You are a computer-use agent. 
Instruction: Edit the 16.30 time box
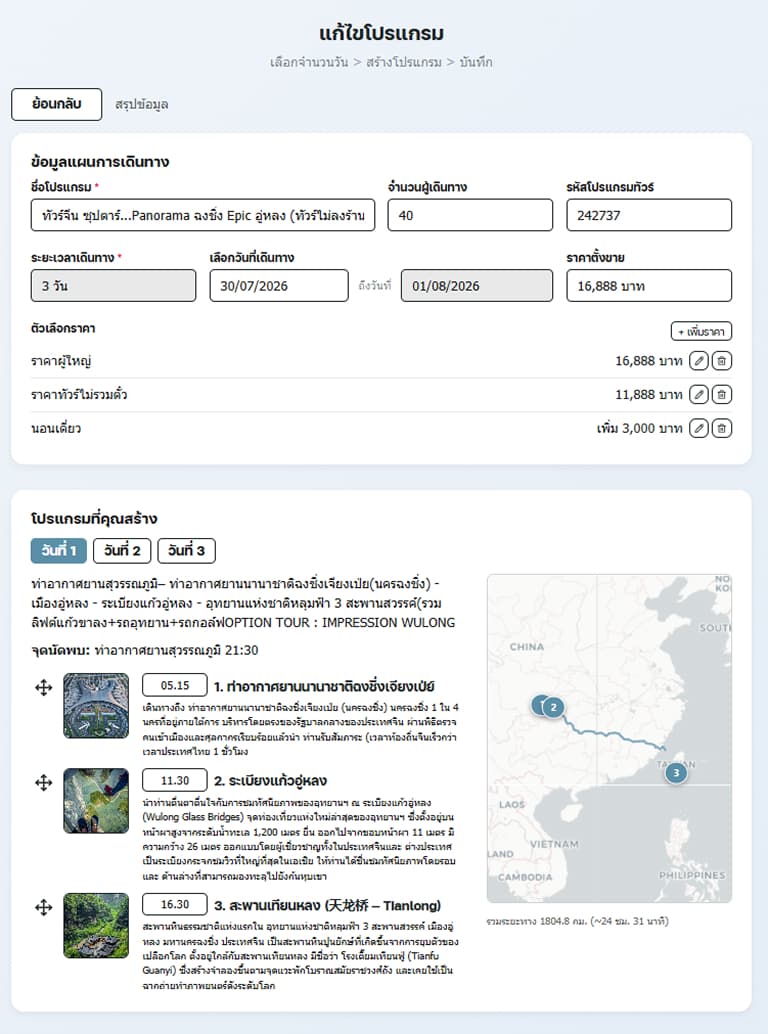pos(175,904)
